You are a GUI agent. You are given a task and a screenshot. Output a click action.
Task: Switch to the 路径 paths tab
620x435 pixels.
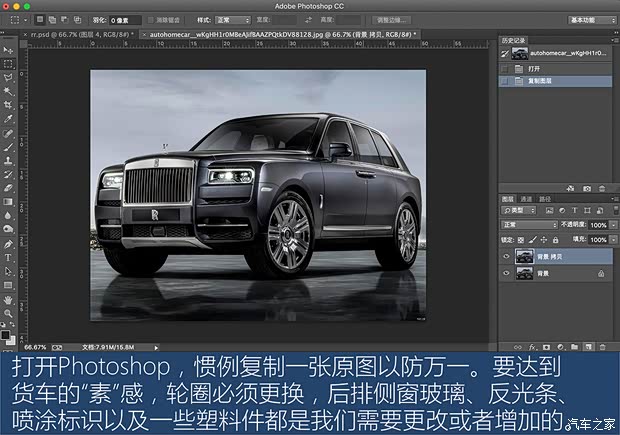point(545,199)
